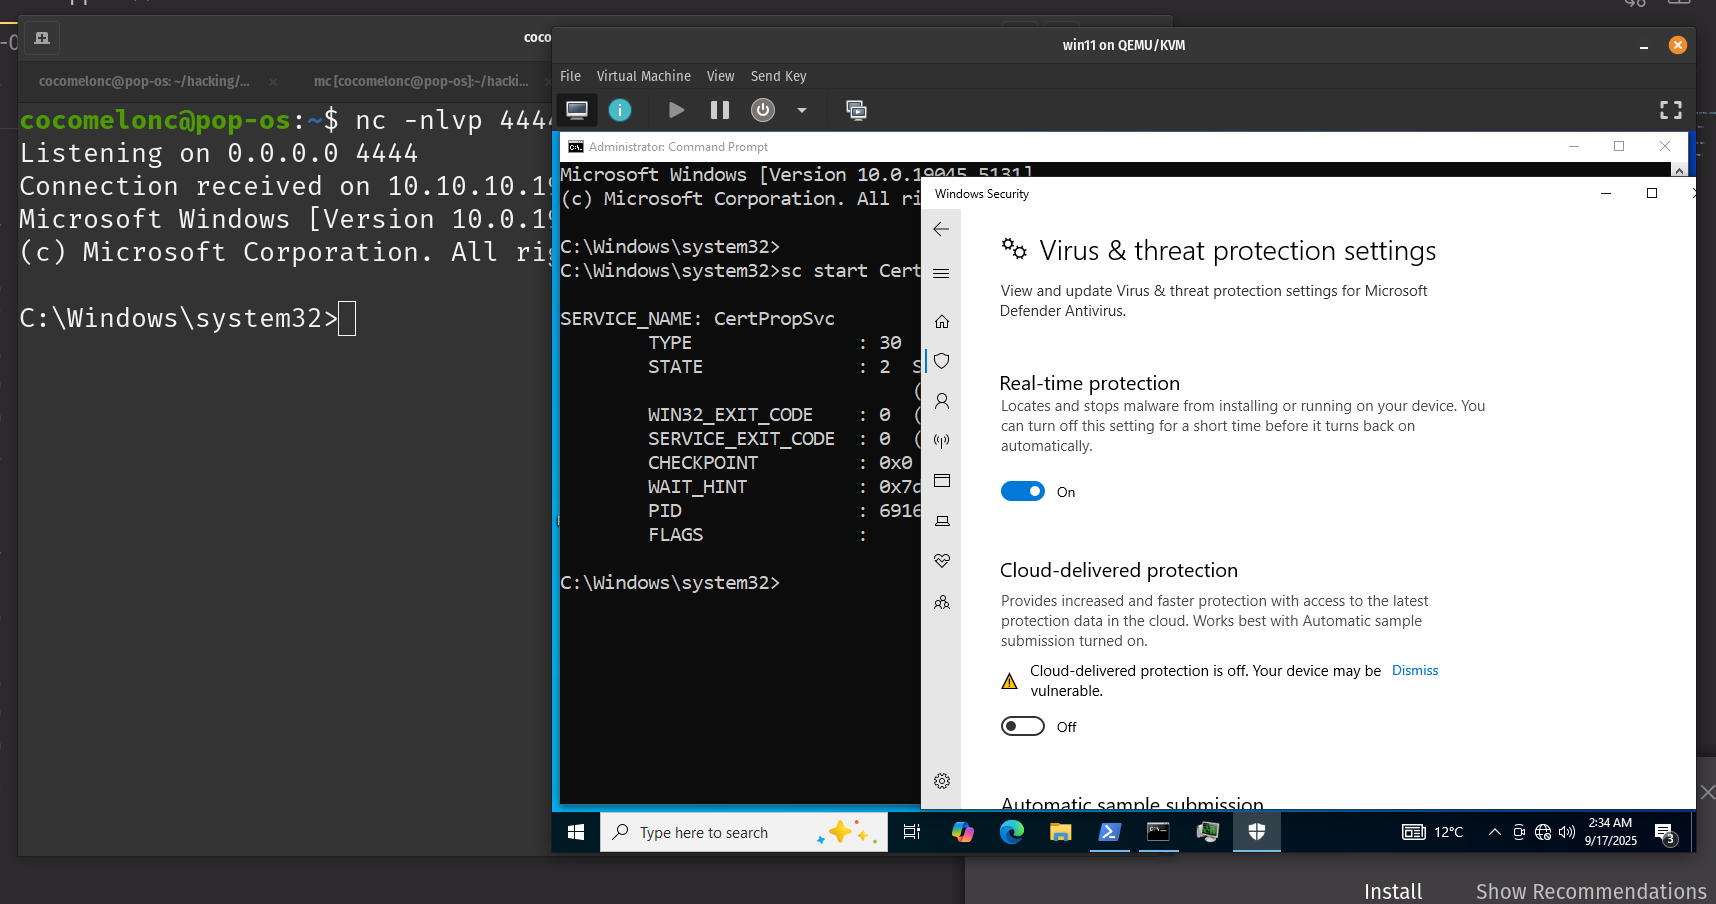
Task: Open the View menu
Action: coord(720,76)
